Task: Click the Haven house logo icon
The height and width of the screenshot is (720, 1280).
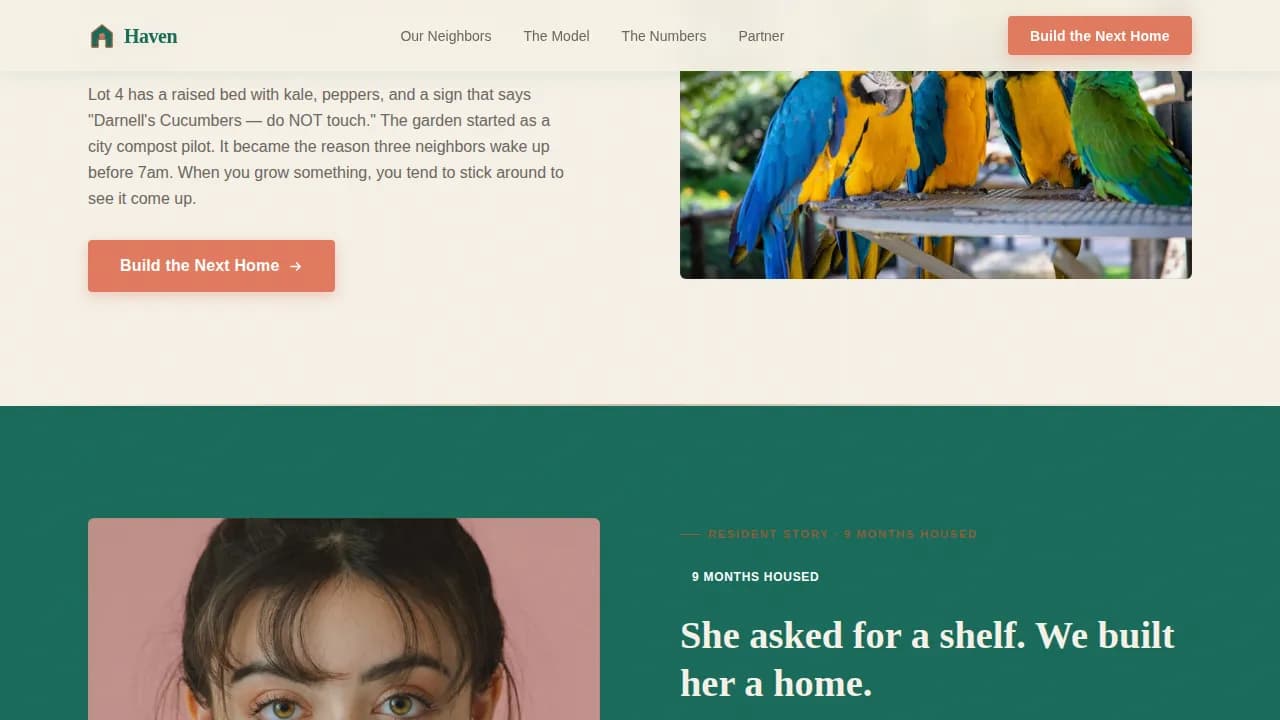Action: pyautogui.click(x=101, y=36)
